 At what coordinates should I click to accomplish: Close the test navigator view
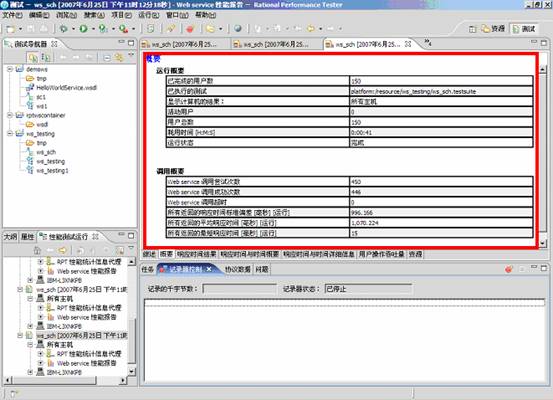[54, 44]
